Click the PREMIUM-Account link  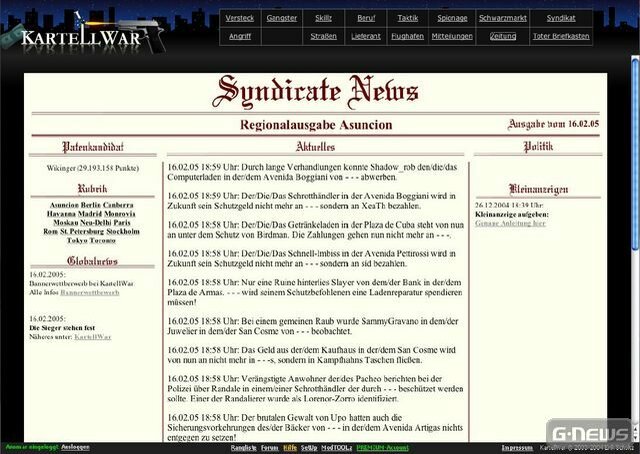pos(382,448)
